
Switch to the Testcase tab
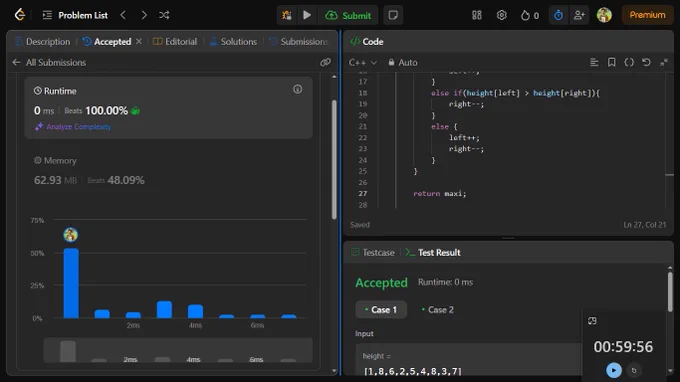[373, 252]
